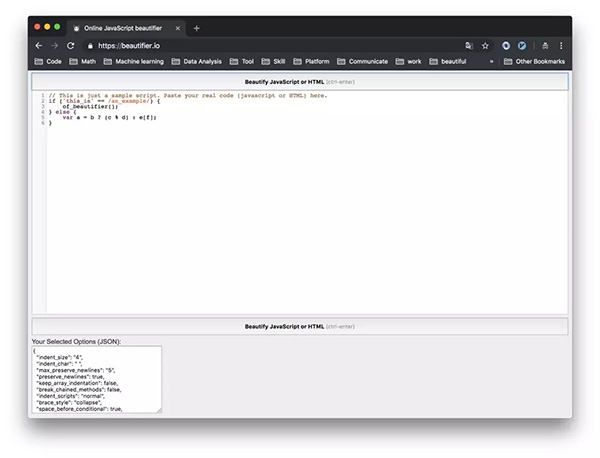
Task: Open the translate page icon
Action: point(469,46)
